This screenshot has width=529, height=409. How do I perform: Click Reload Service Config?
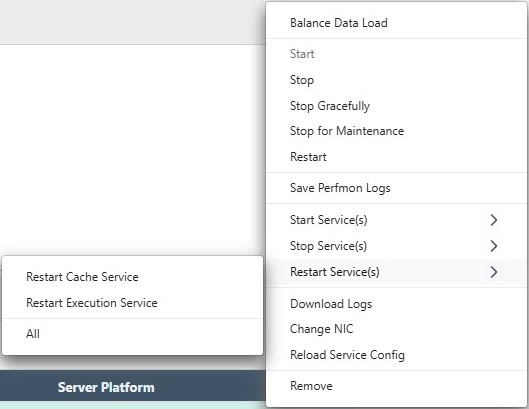pyautogui.click(x=397, y=355)
